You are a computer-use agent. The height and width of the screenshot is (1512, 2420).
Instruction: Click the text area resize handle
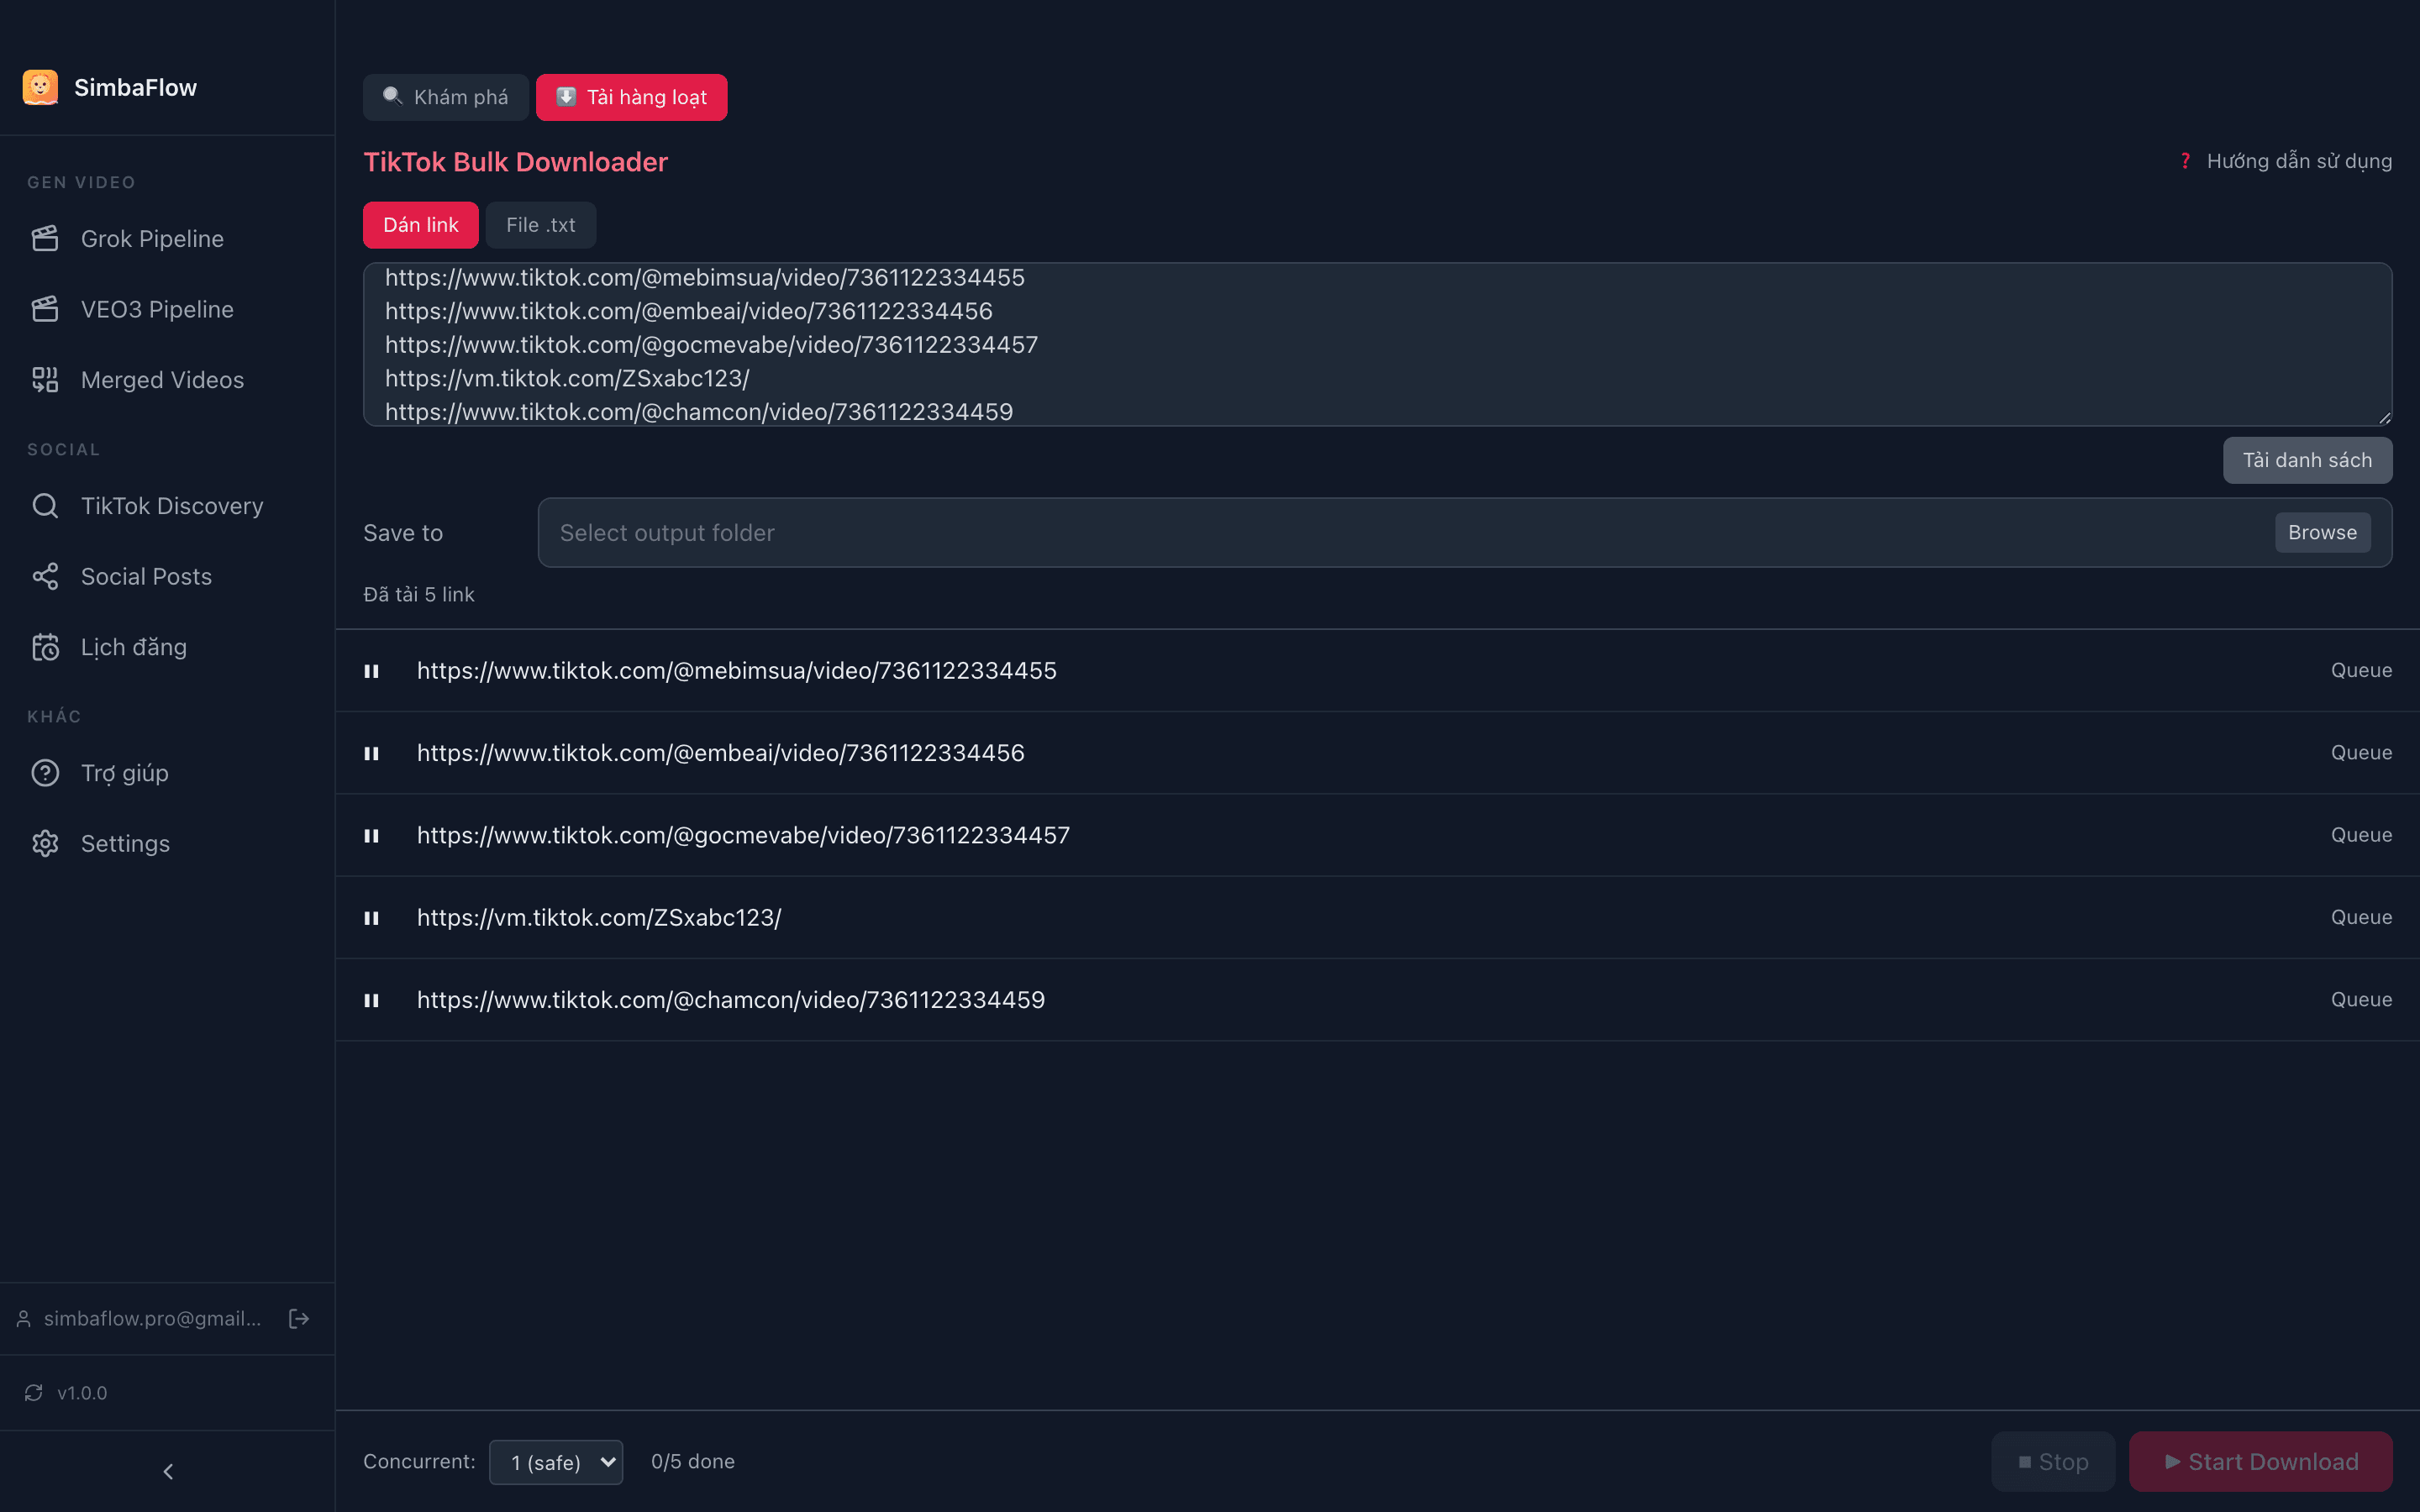pyautogui.click(x=2384, y=418)
